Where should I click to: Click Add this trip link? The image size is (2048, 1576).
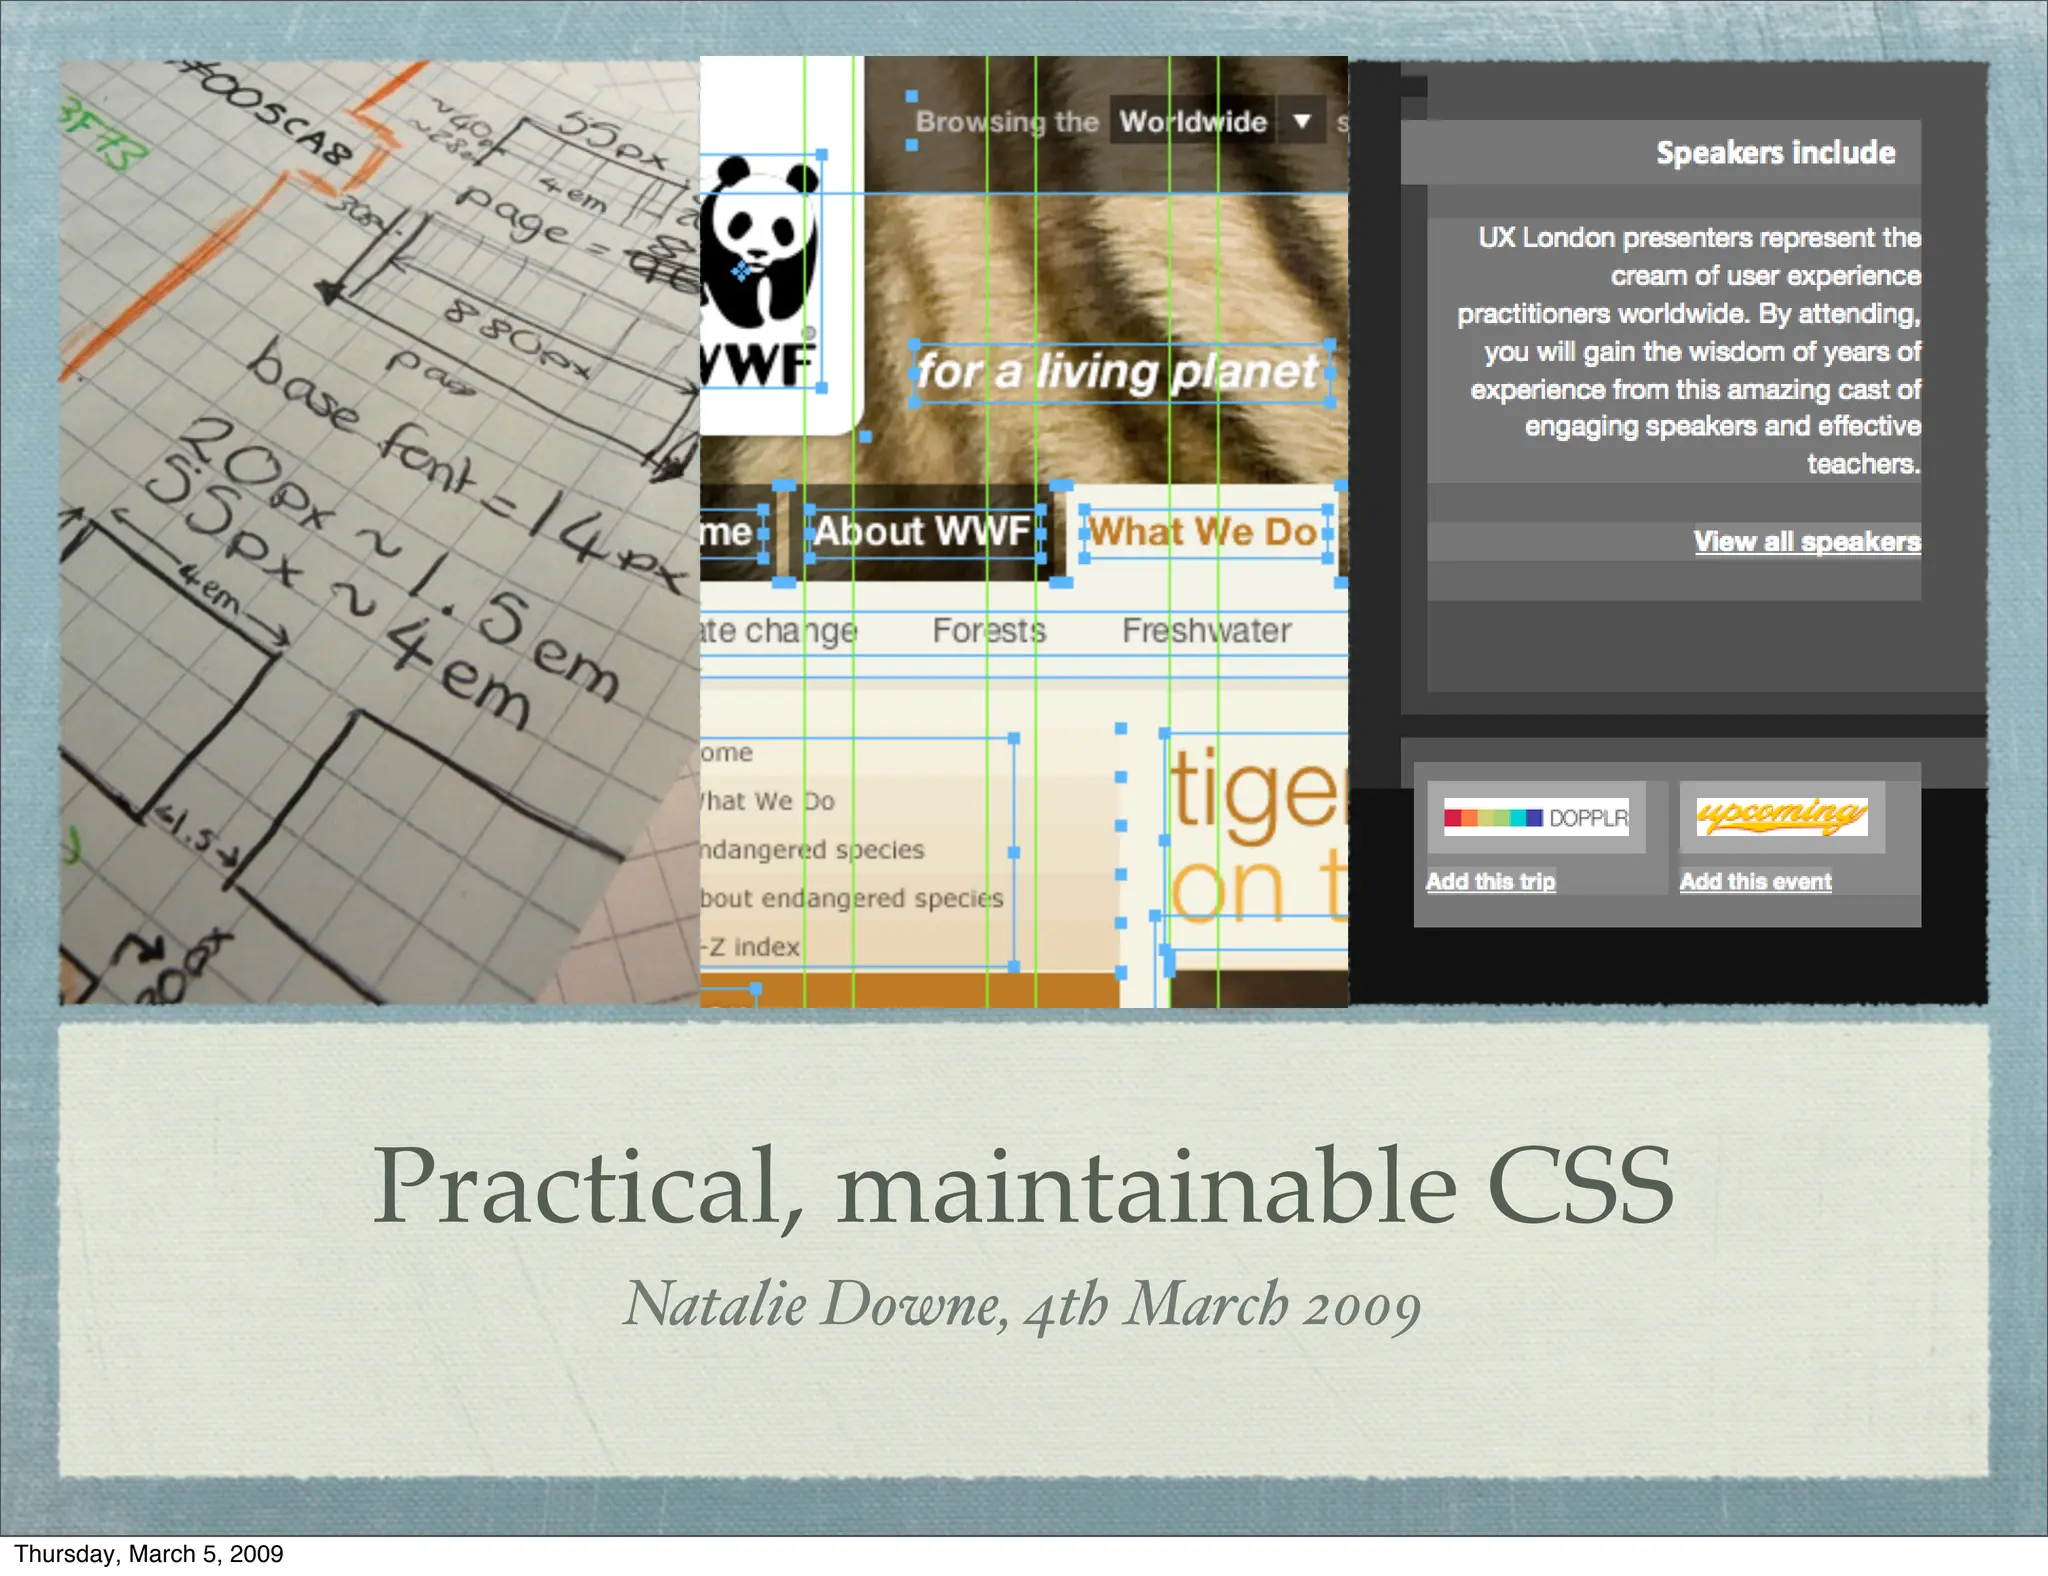[x=1490, y=881]
